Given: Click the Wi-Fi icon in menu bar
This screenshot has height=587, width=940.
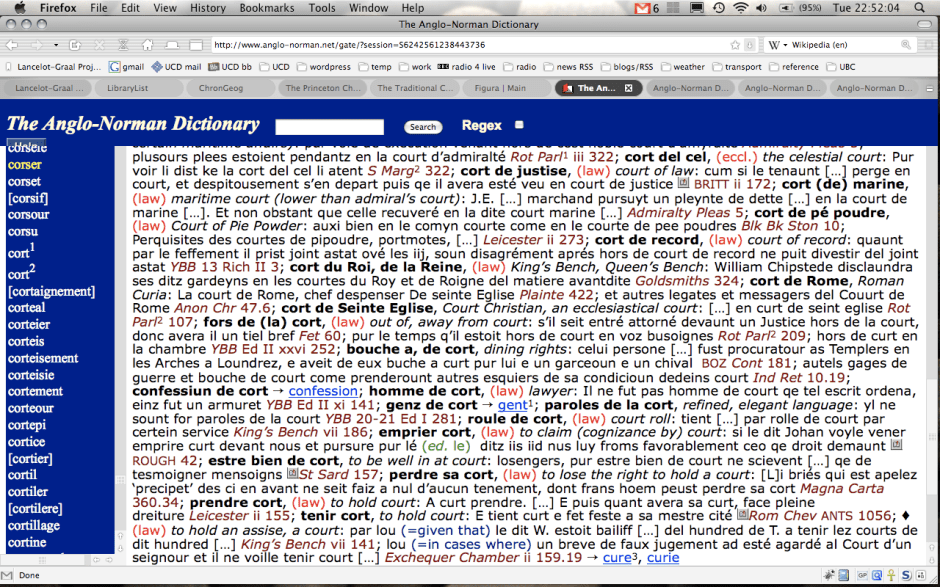Looking at the screenshot, I should click(x=740, y=8).
